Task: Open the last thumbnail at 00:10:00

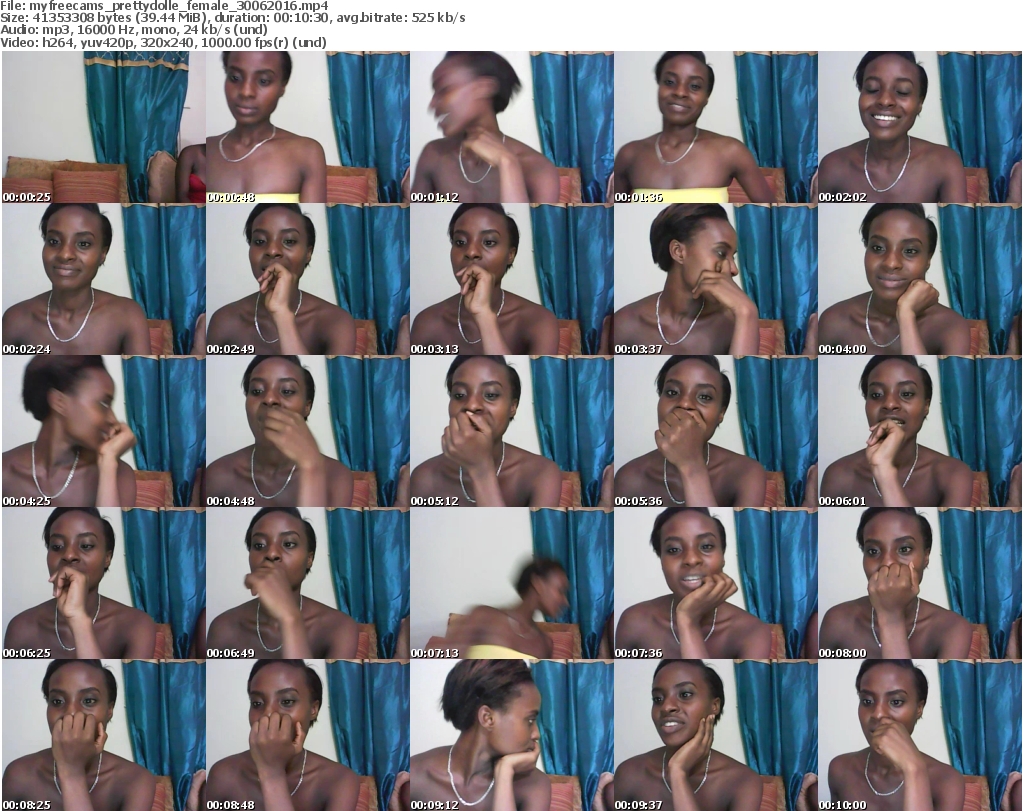Action: [919, 736]
